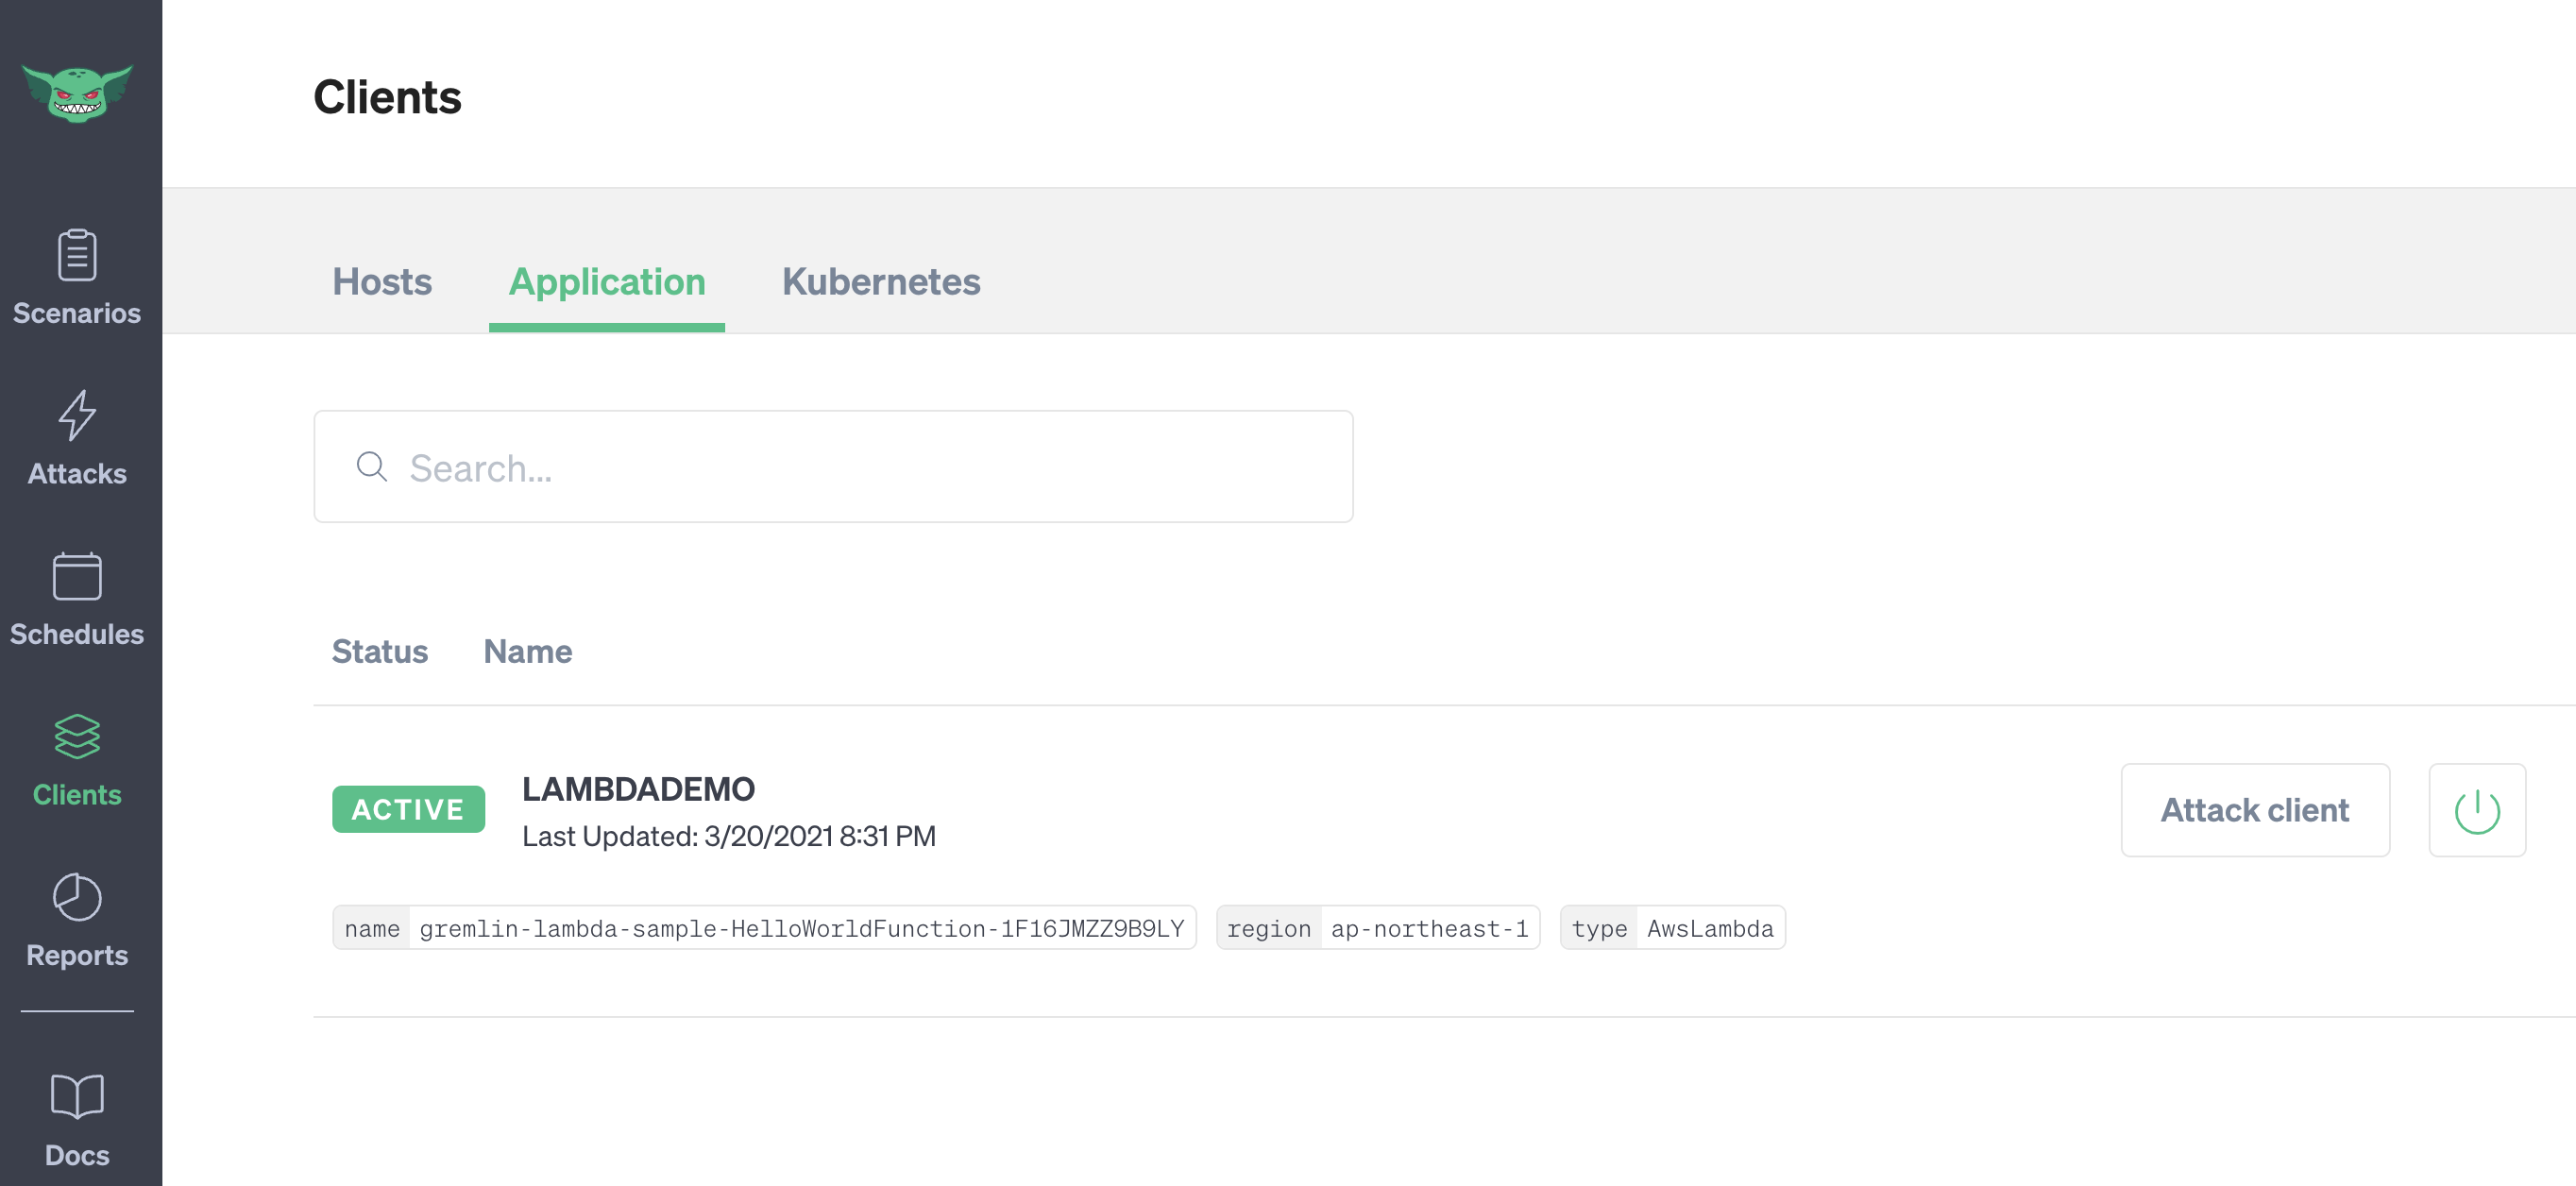2576x1186 pixels.
Task: Click the gremlin-lambda-sample name tag
Action: click(x=764, y=928)
